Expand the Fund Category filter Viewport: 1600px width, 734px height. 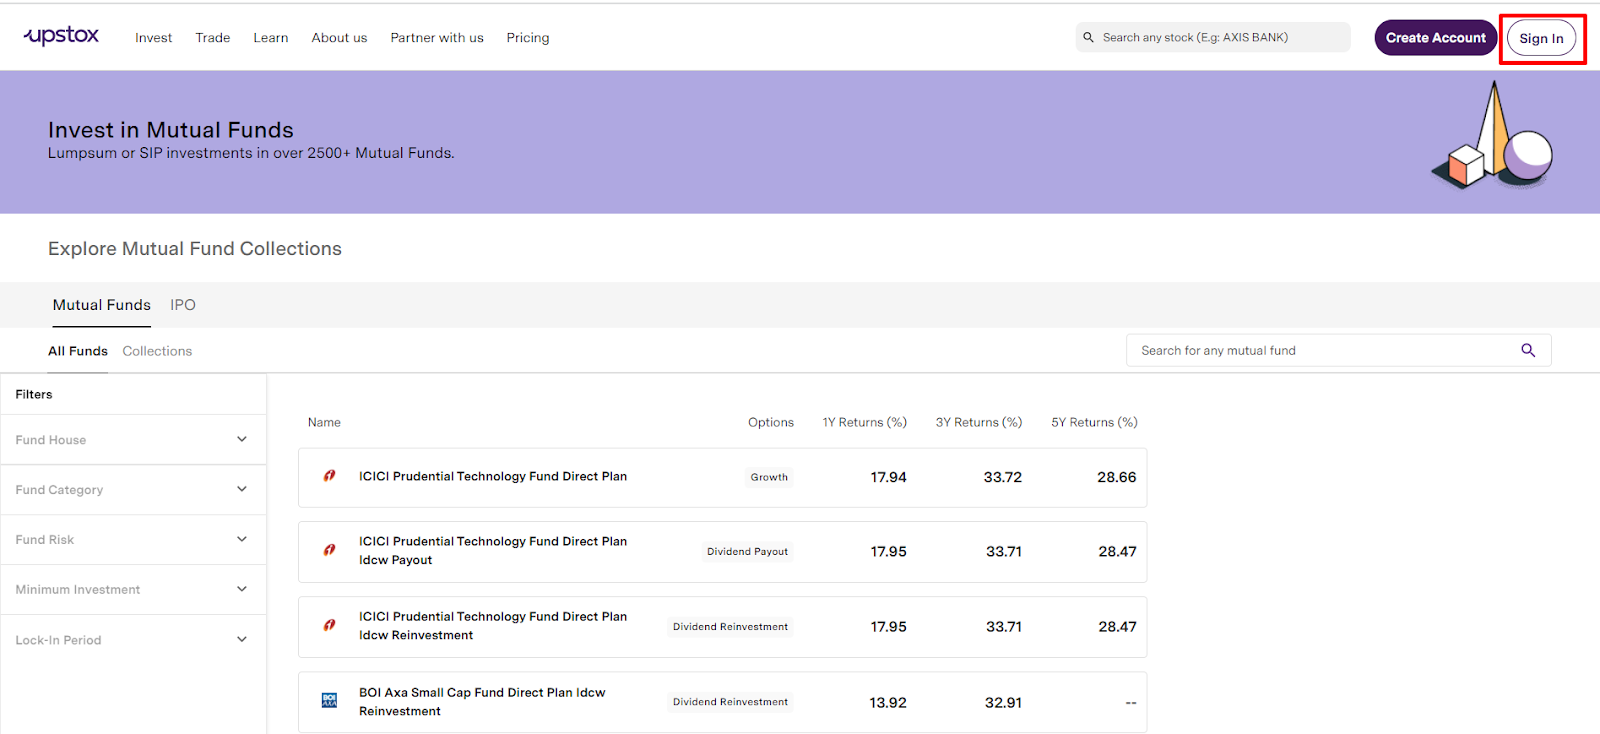click(133, 490)
